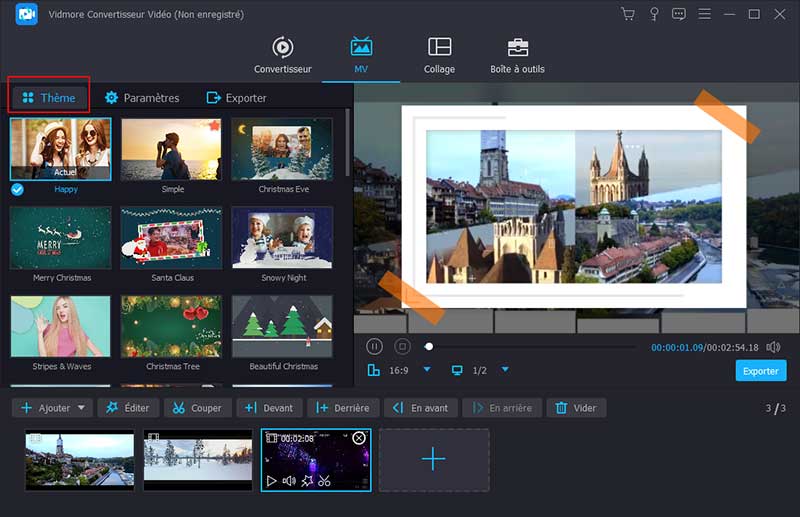Mute audio on the selected clip
Viewport: 800px width, 517px height.
tap(288, 481)
